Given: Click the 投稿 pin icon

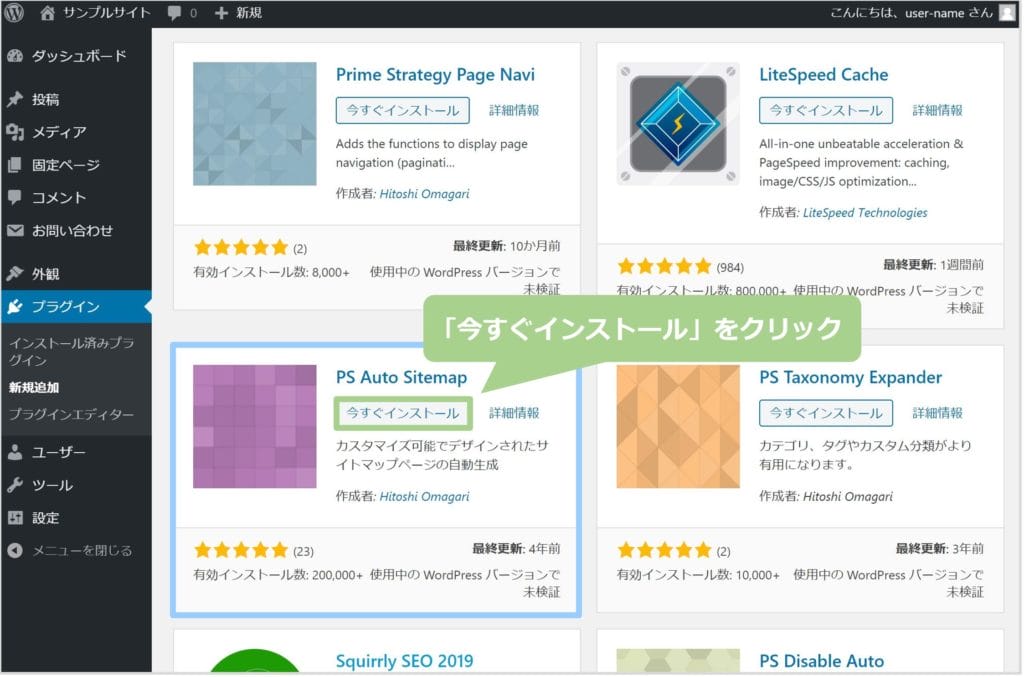Looking at the screenshot, I should coord(15,99).
